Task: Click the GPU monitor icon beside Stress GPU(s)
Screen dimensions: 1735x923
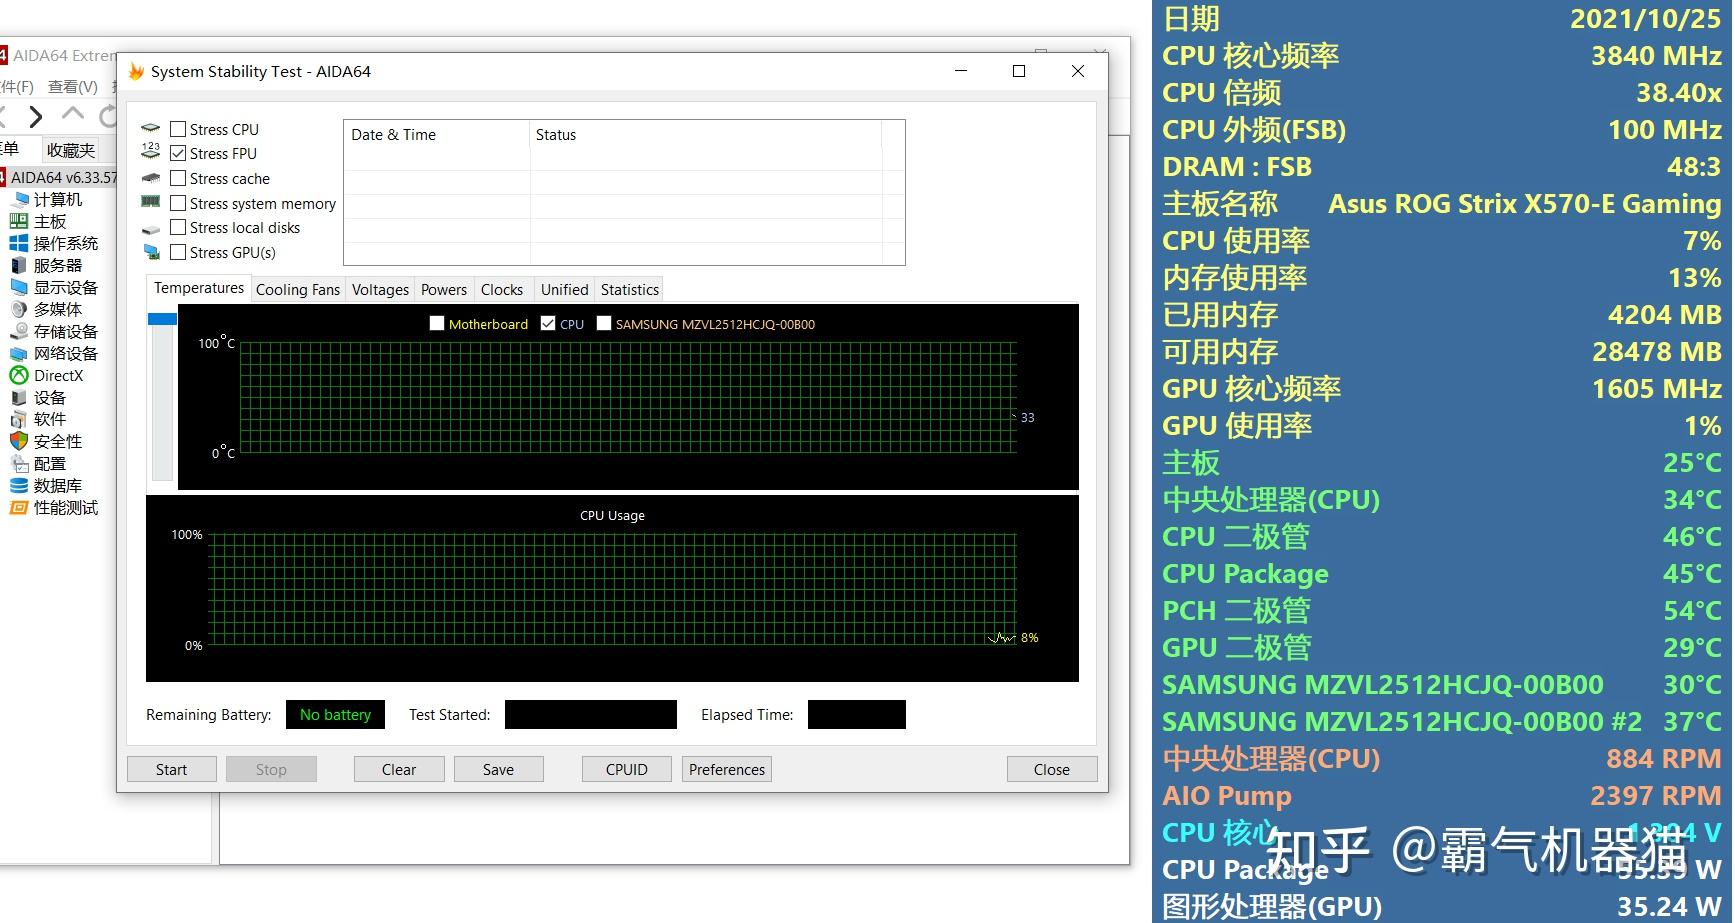Action: click(x=151, y=252)
